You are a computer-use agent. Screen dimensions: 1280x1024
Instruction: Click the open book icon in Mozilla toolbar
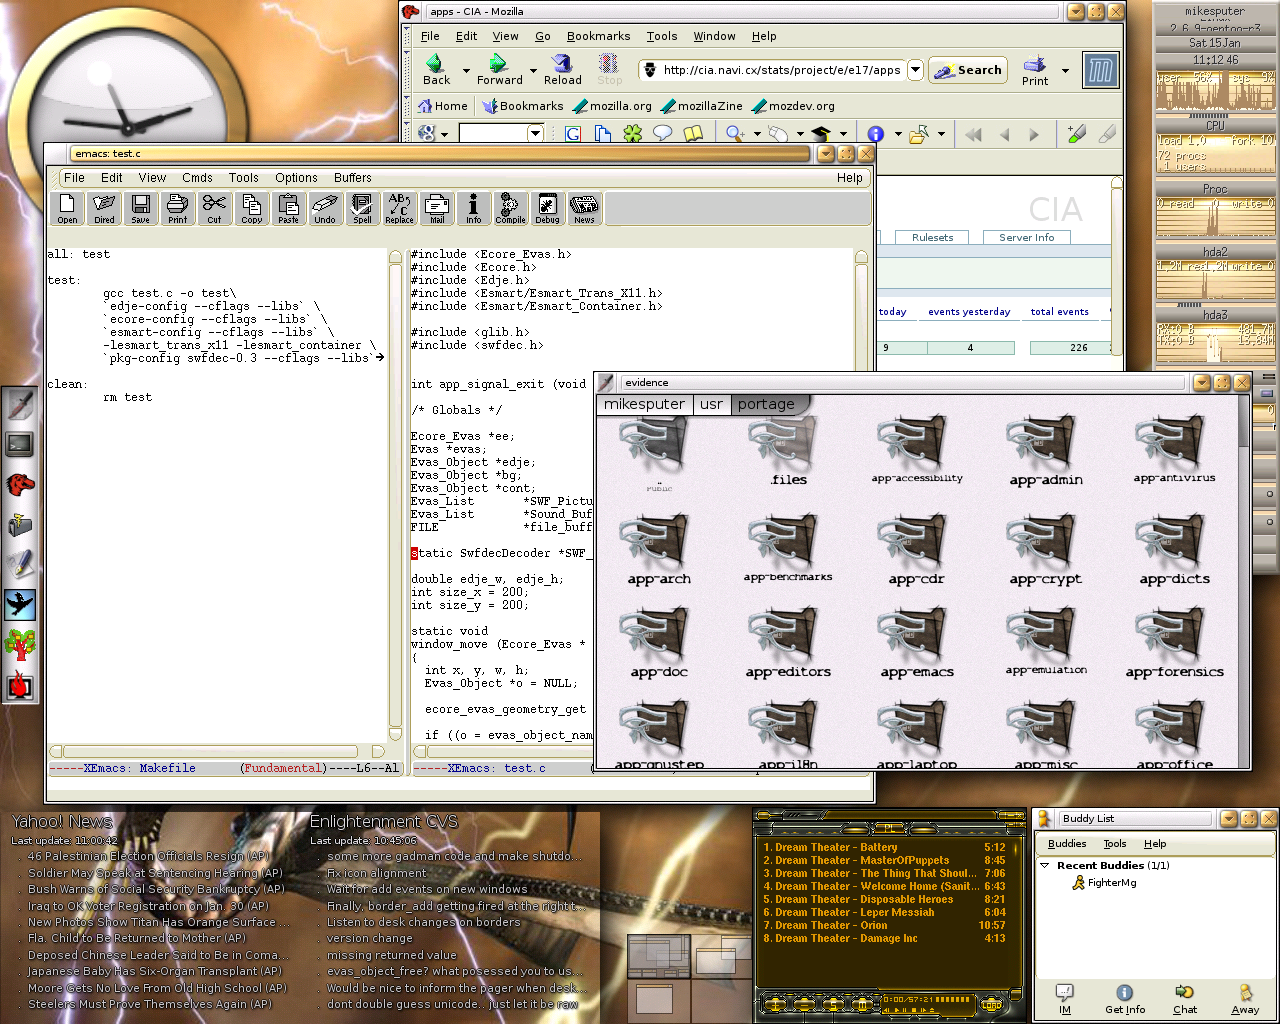click(693, 133)
